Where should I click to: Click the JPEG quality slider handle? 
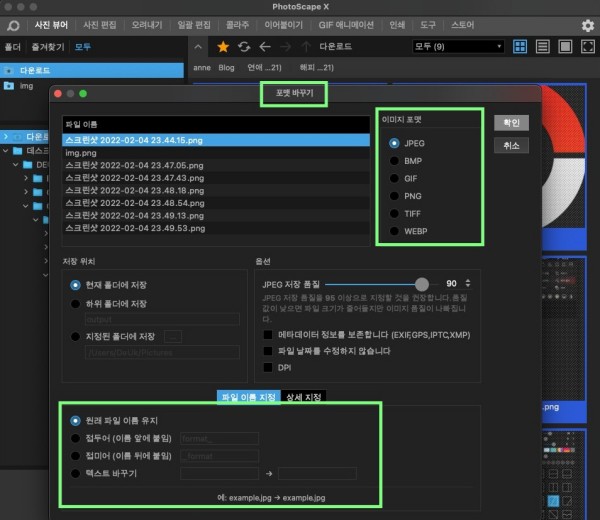(x=423, y=283)
